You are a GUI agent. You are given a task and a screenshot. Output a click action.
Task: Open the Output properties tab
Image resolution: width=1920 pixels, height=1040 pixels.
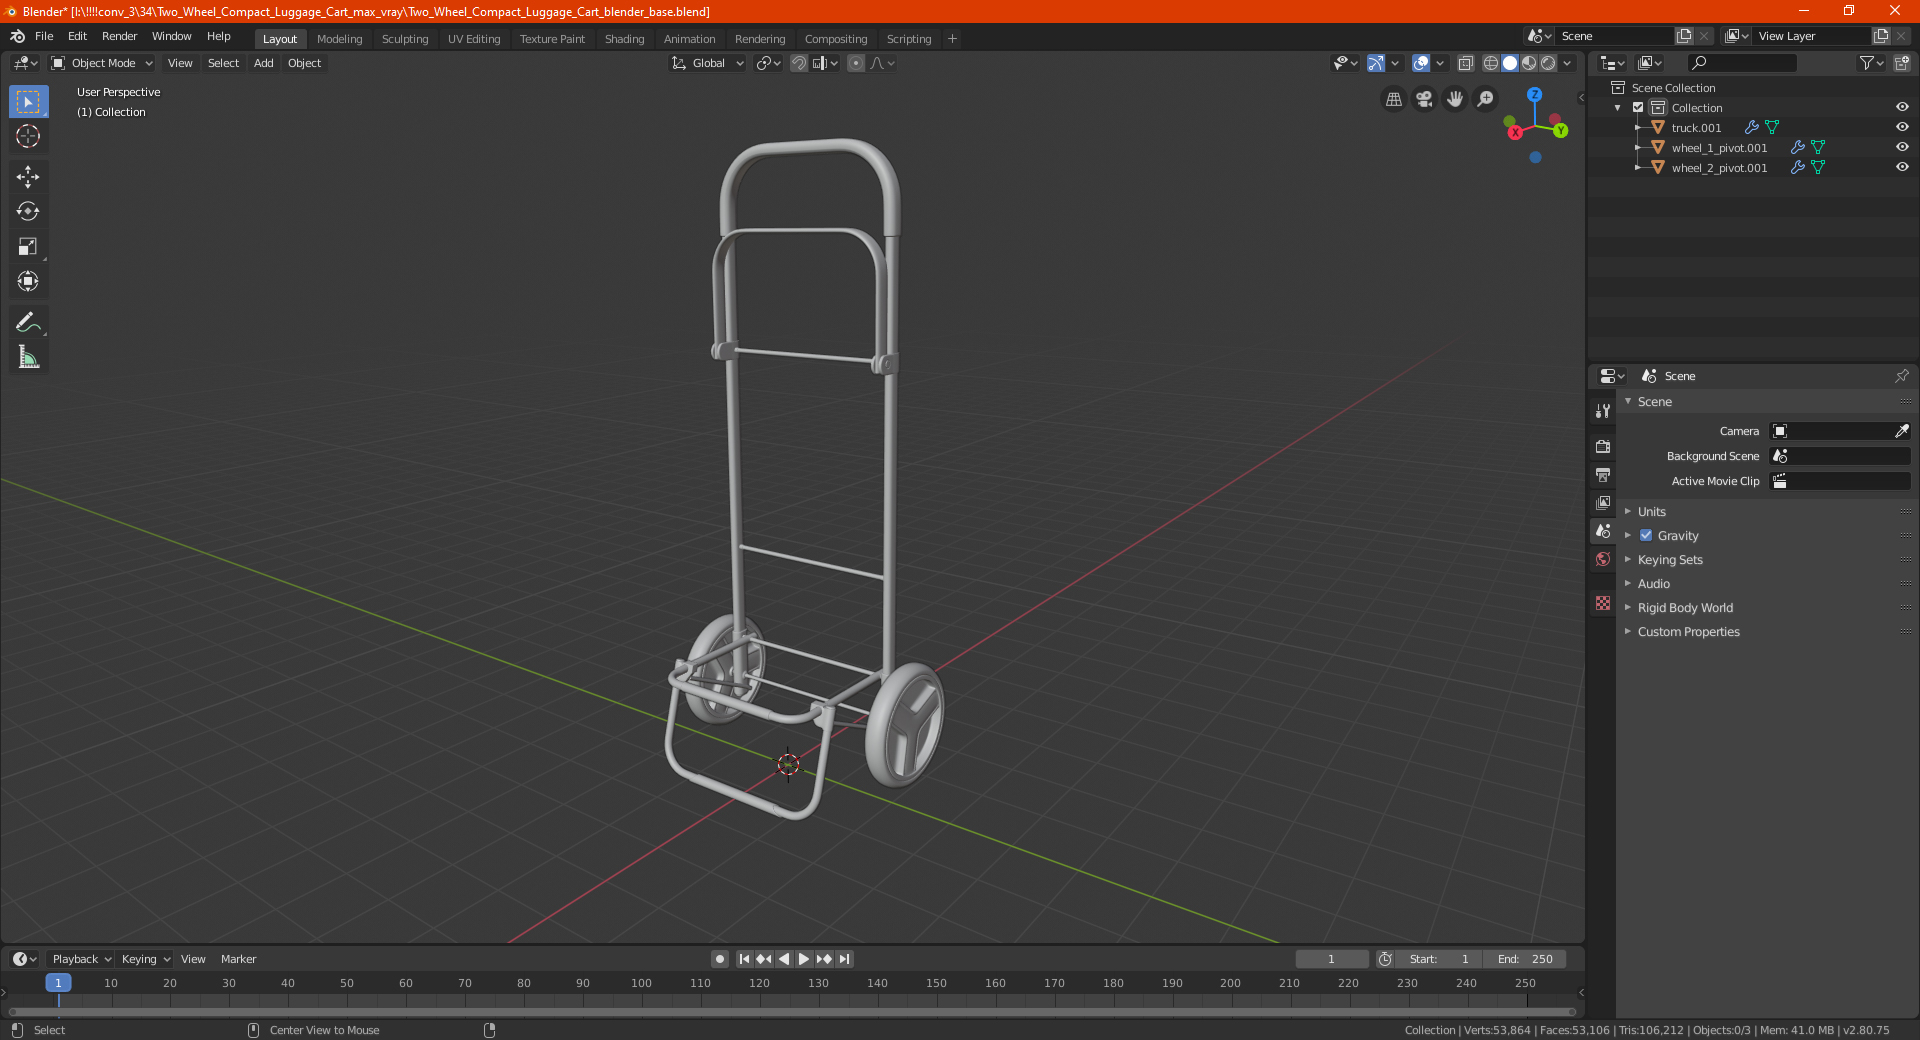click(1603, 474)
